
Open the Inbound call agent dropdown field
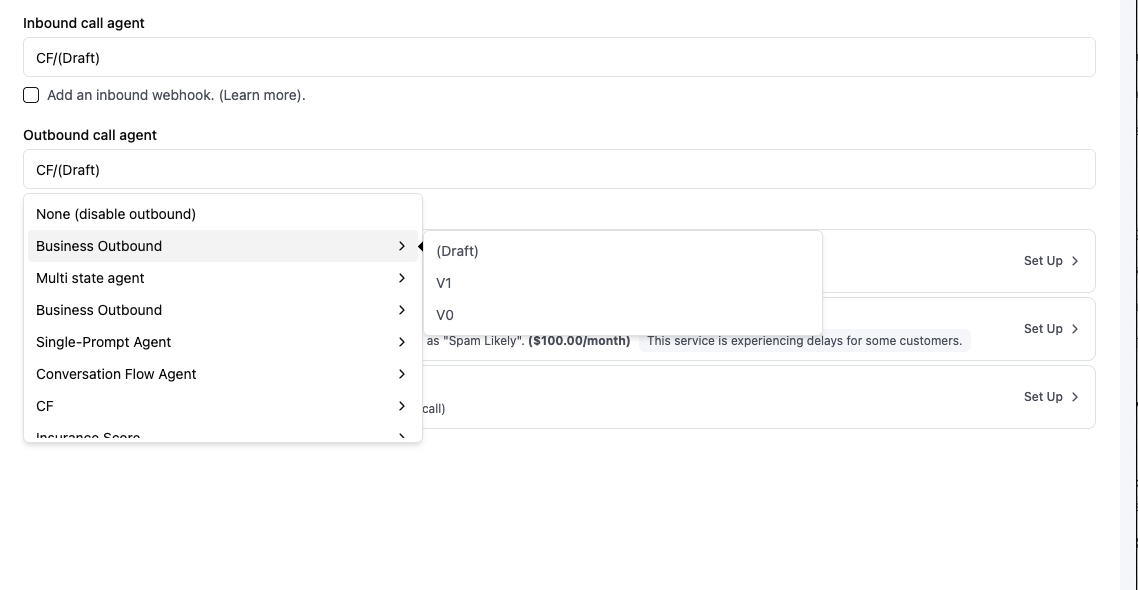click(559, 58)
